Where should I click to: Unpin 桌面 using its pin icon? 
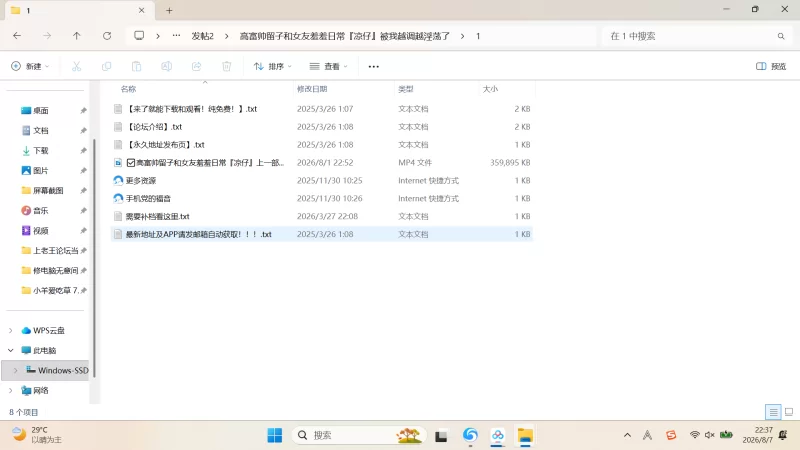(83, 111)
